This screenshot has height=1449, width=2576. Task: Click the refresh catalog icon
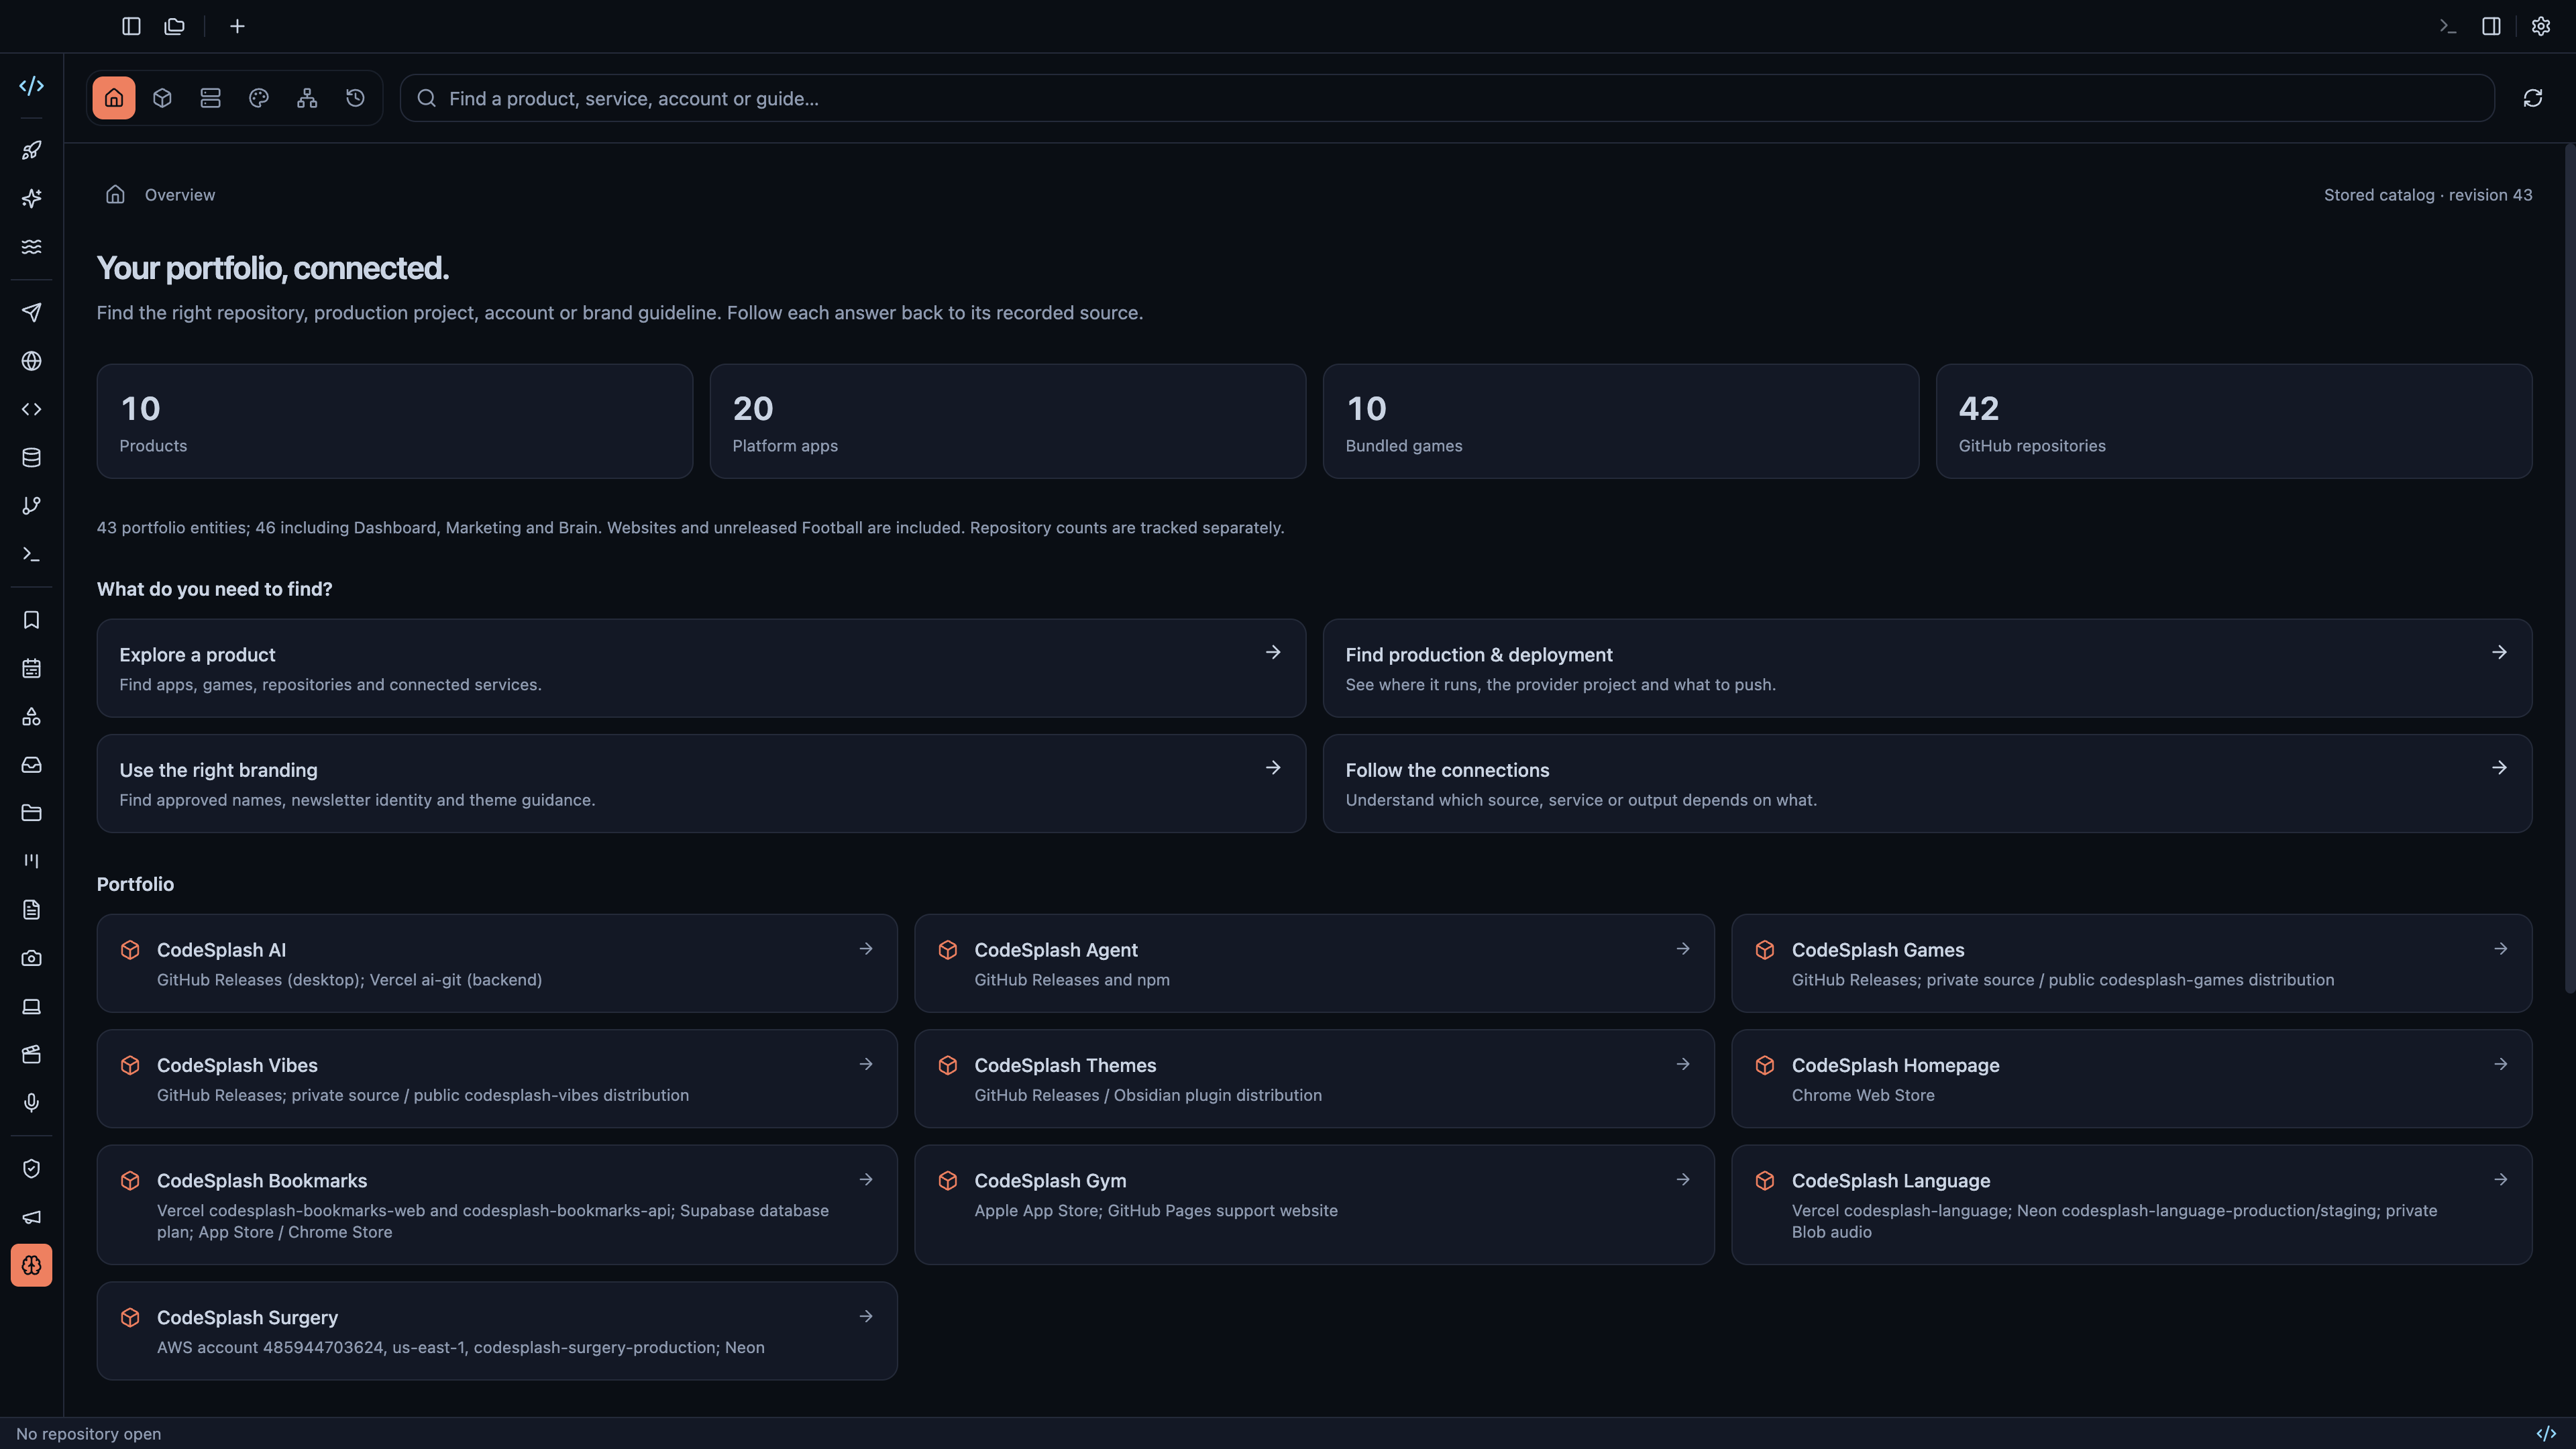2532,98
